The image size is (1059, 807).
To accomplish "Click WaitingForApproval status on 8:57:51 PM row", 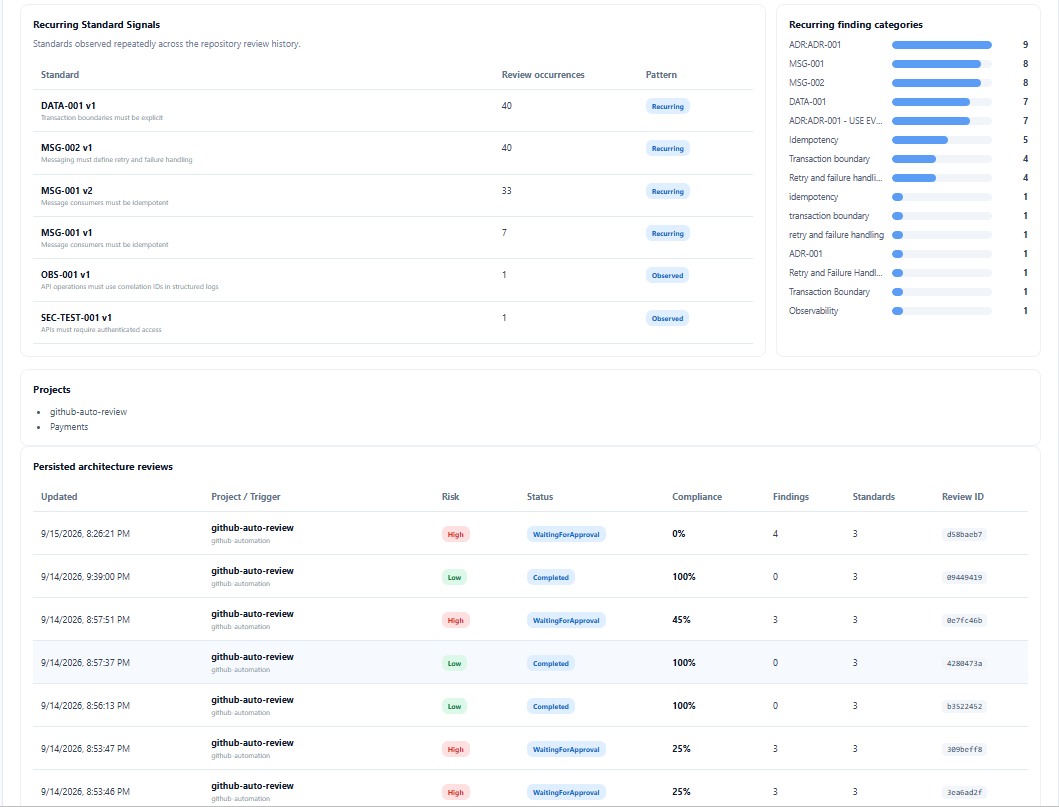I will pyautogui.click(x=566, y=621).
